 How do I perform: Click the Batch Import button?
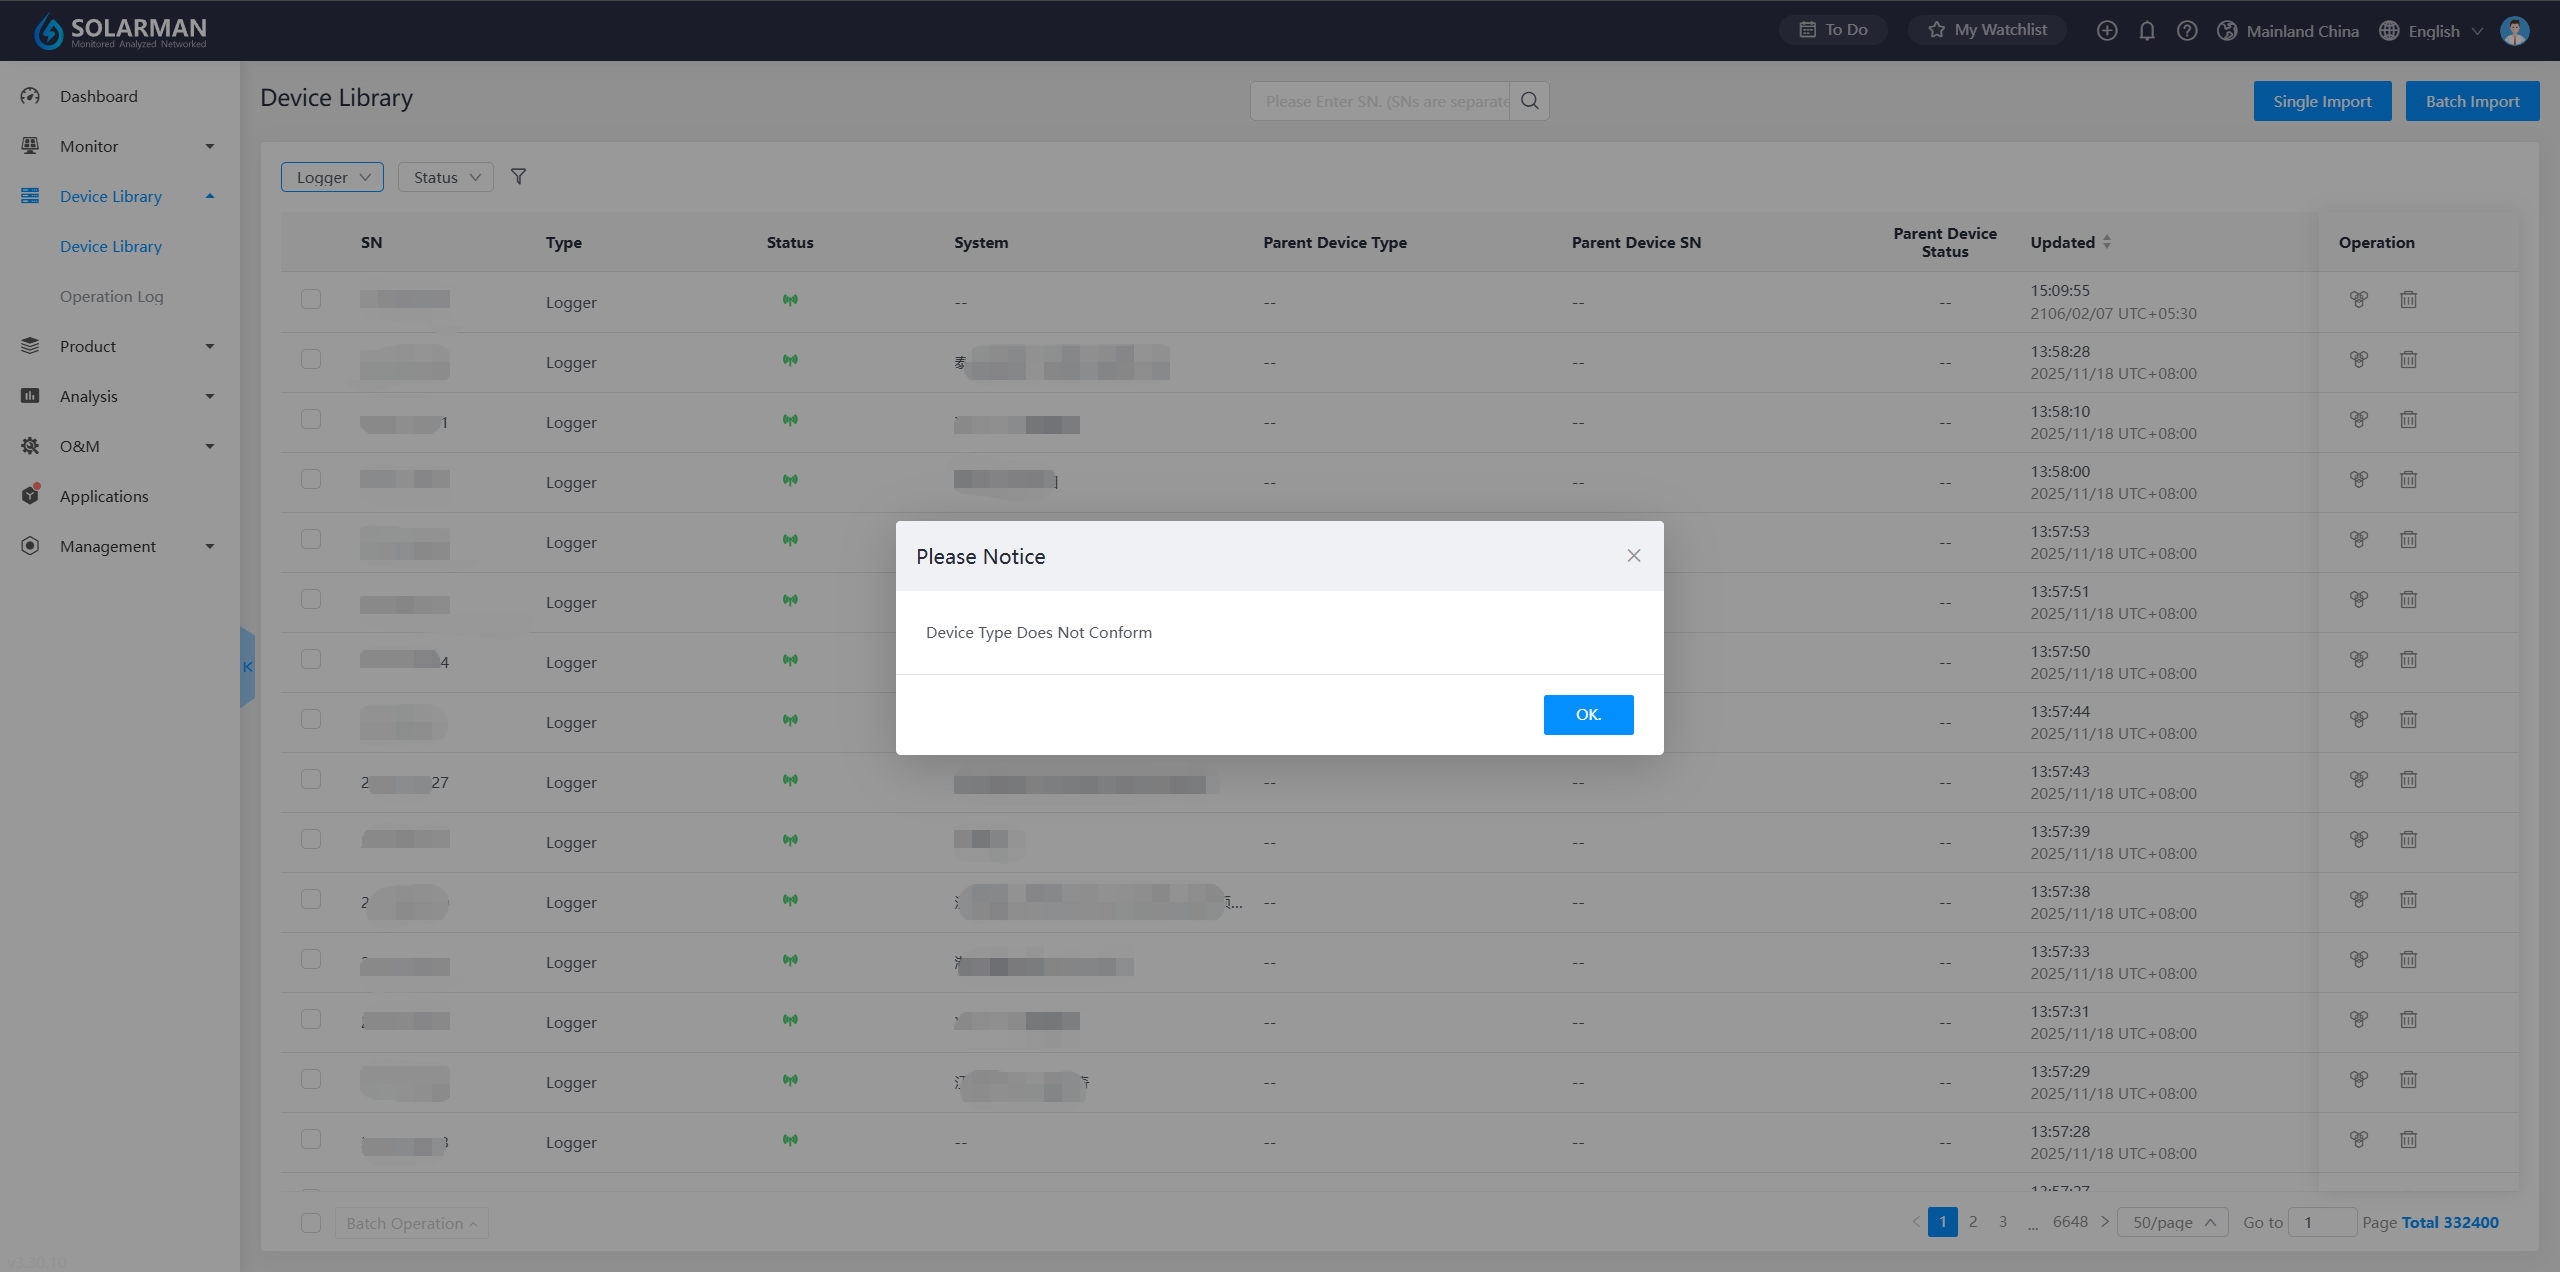(x=2471, y=101)
